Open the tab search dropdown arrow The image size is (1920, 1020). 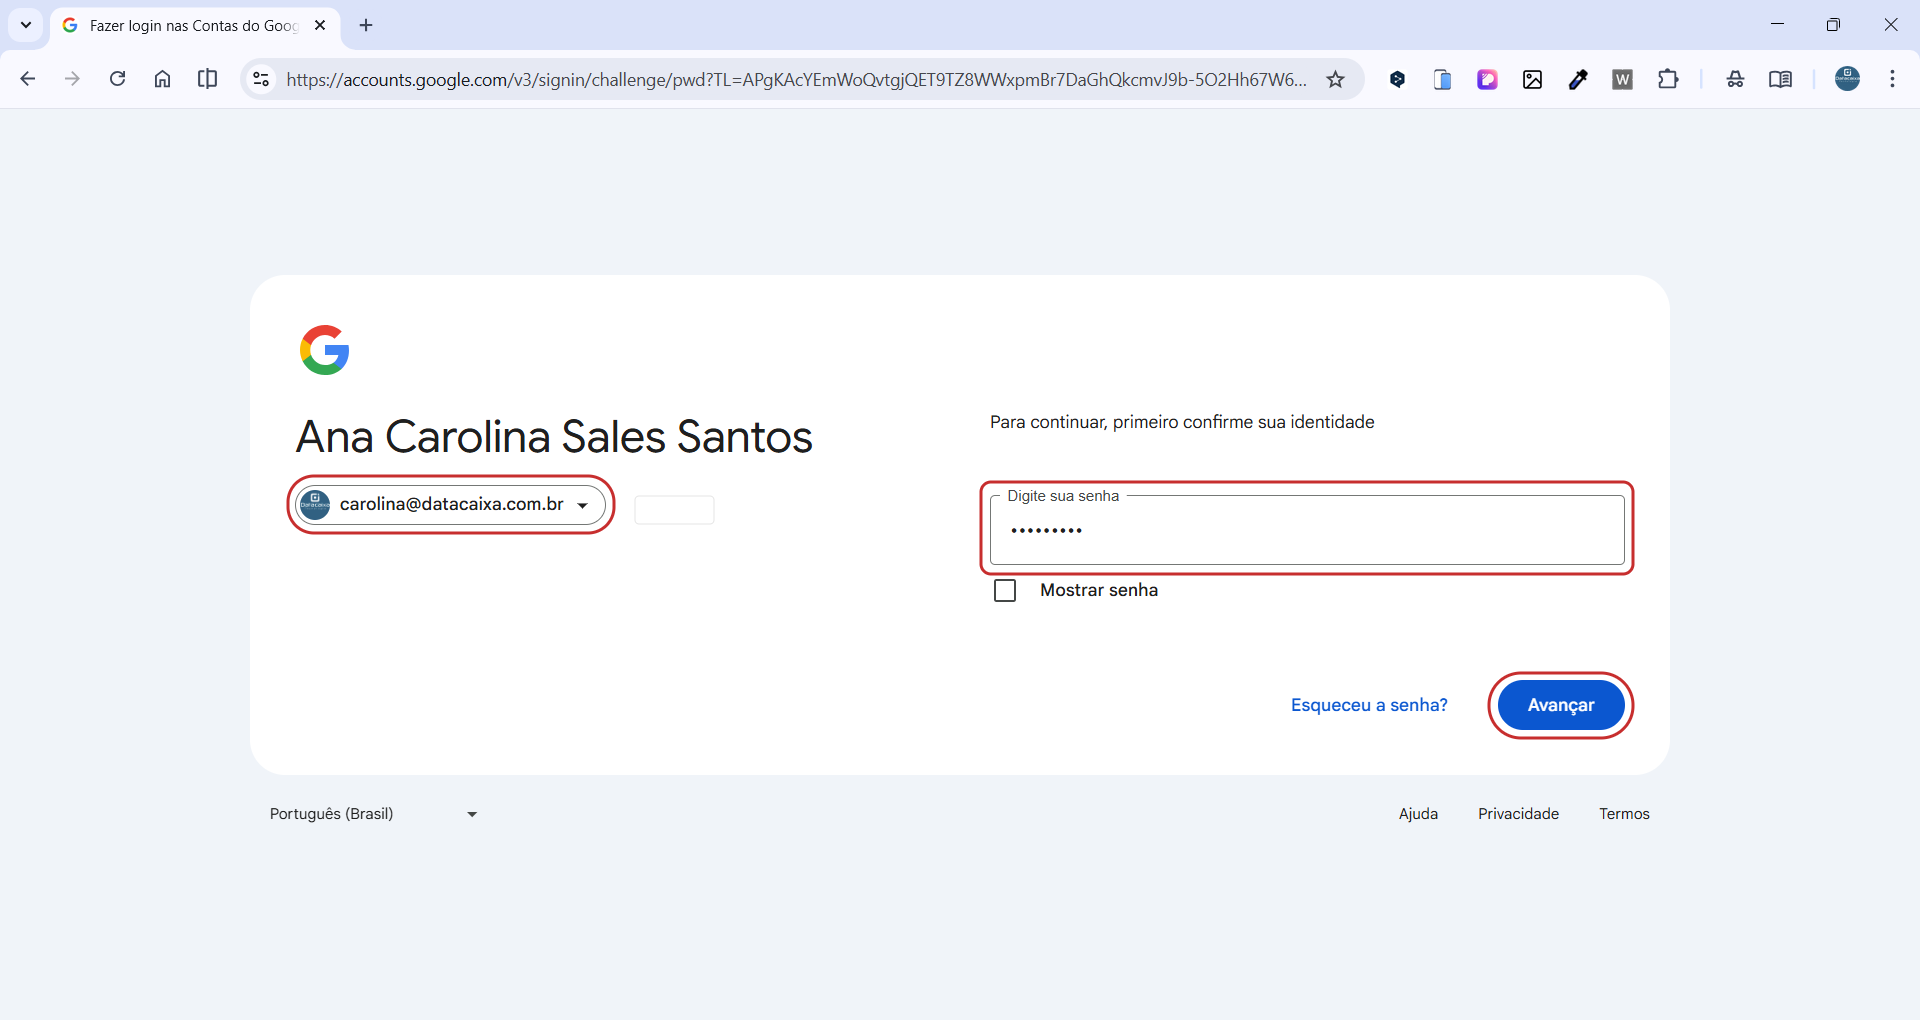26,25
